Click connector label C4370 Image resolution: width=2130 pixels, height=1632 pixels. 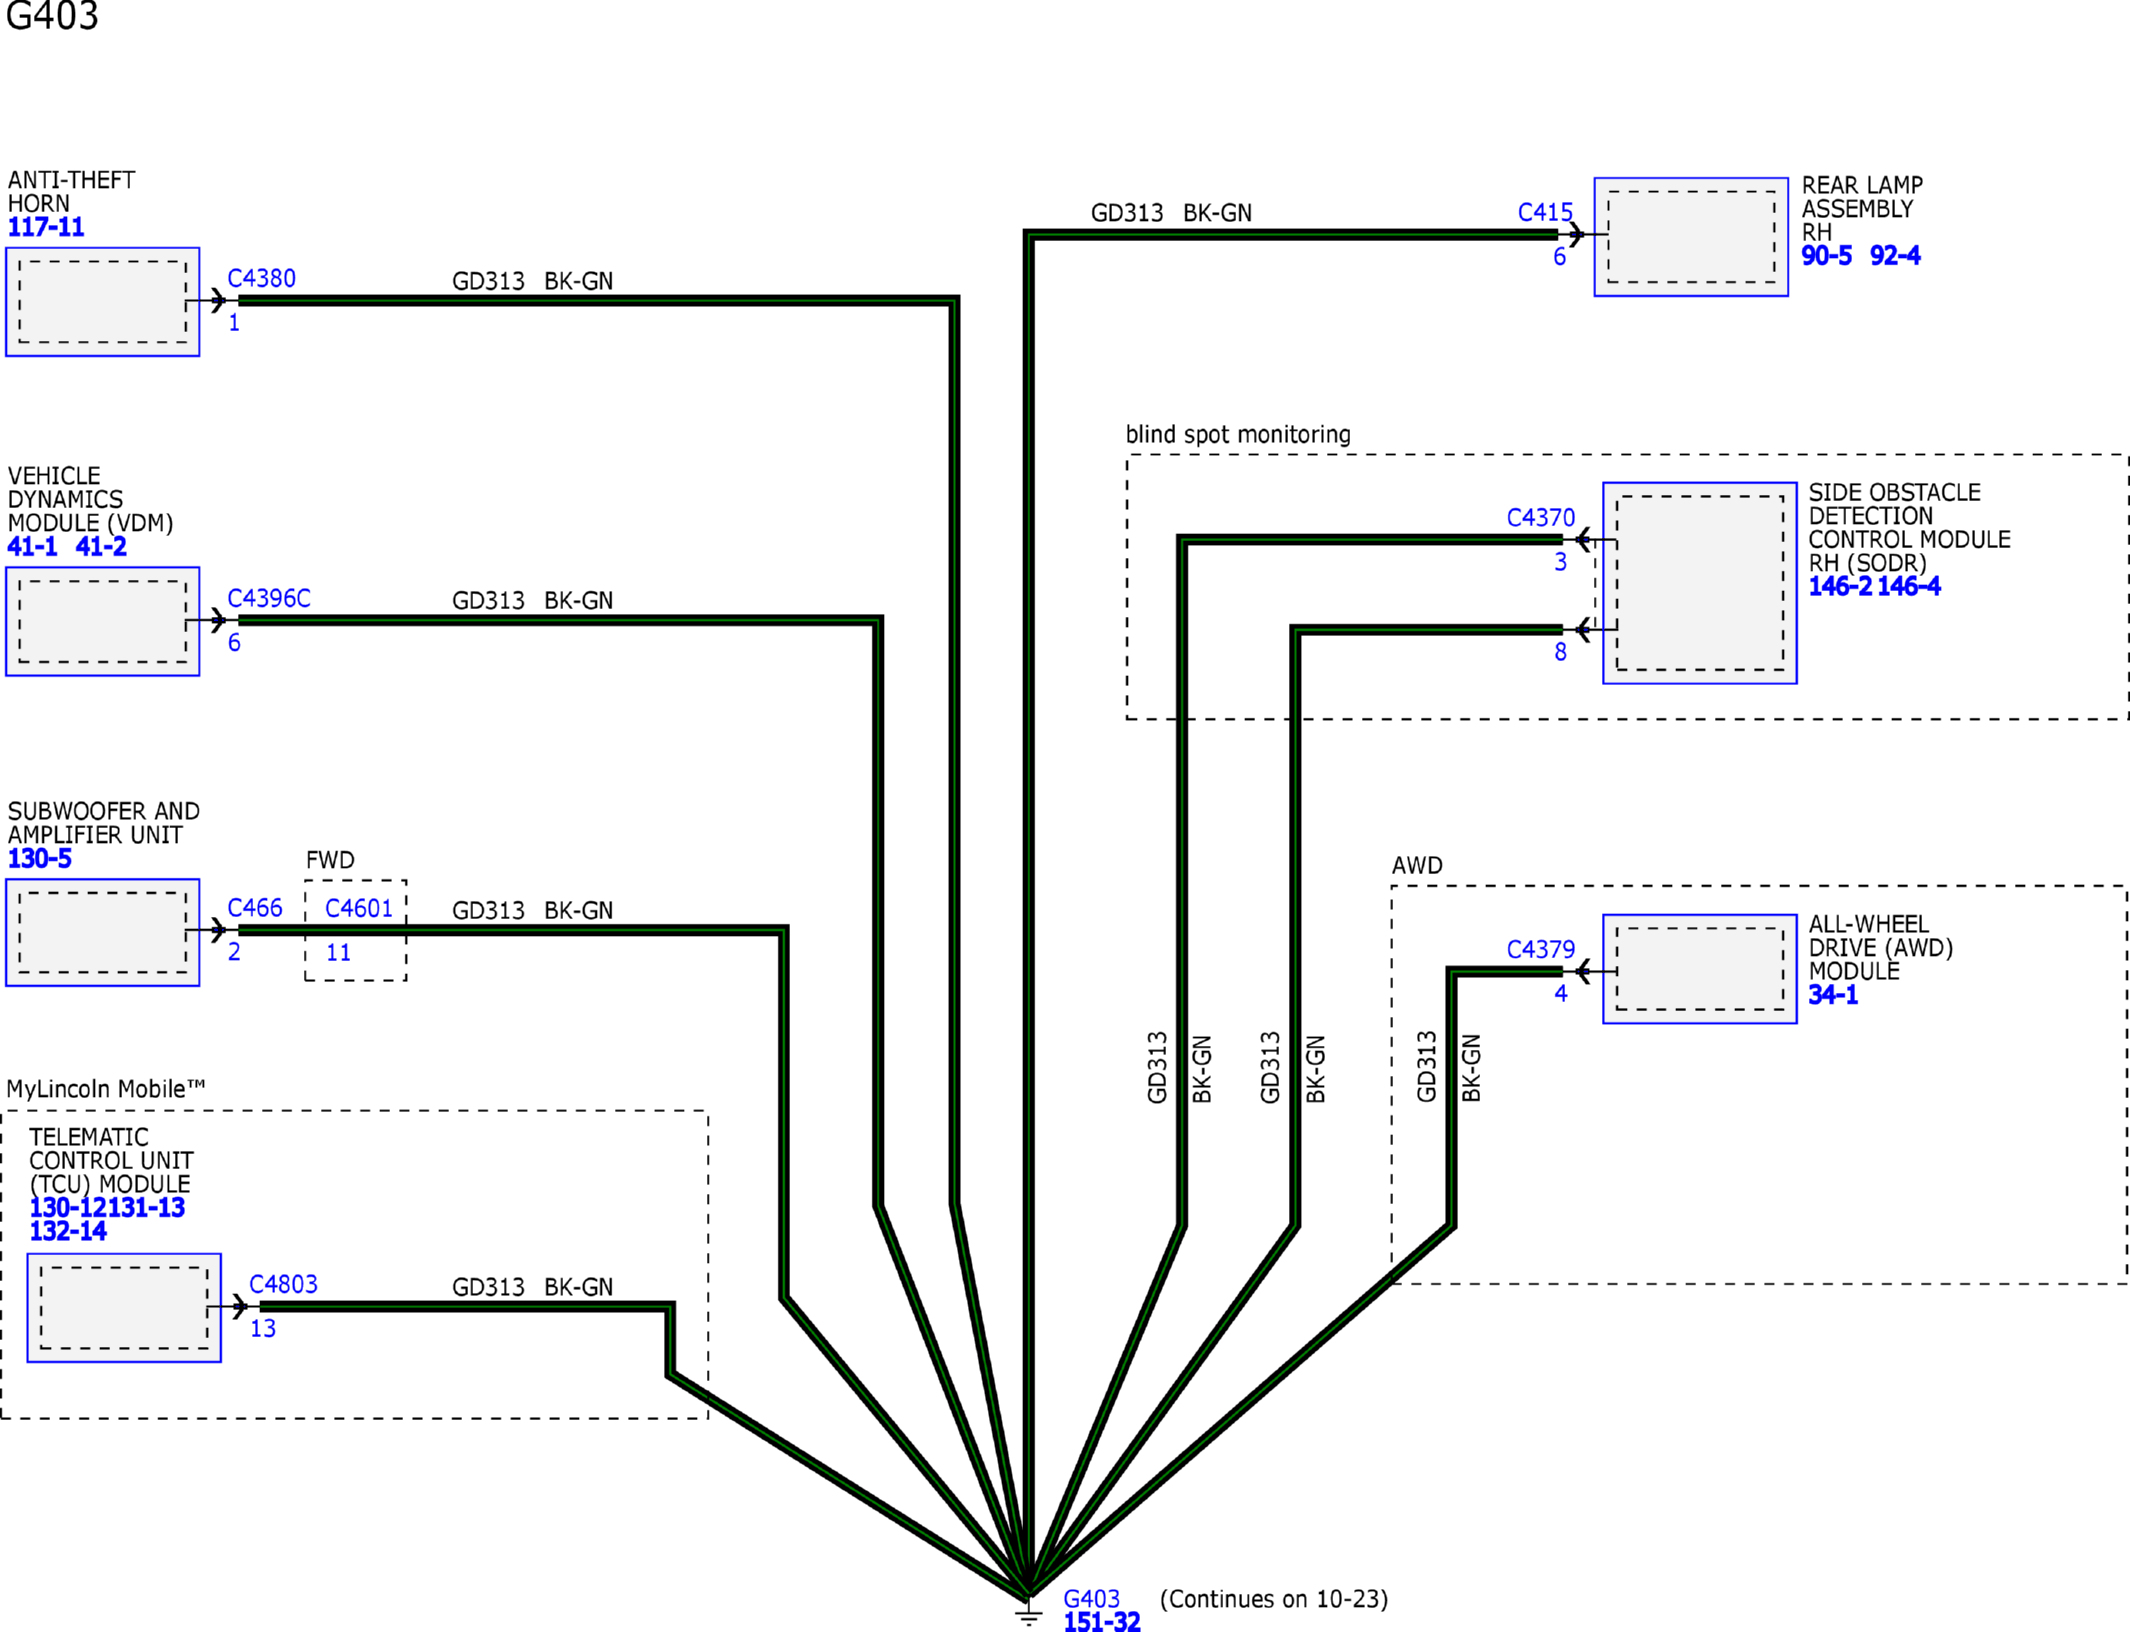coord(1541,518)
